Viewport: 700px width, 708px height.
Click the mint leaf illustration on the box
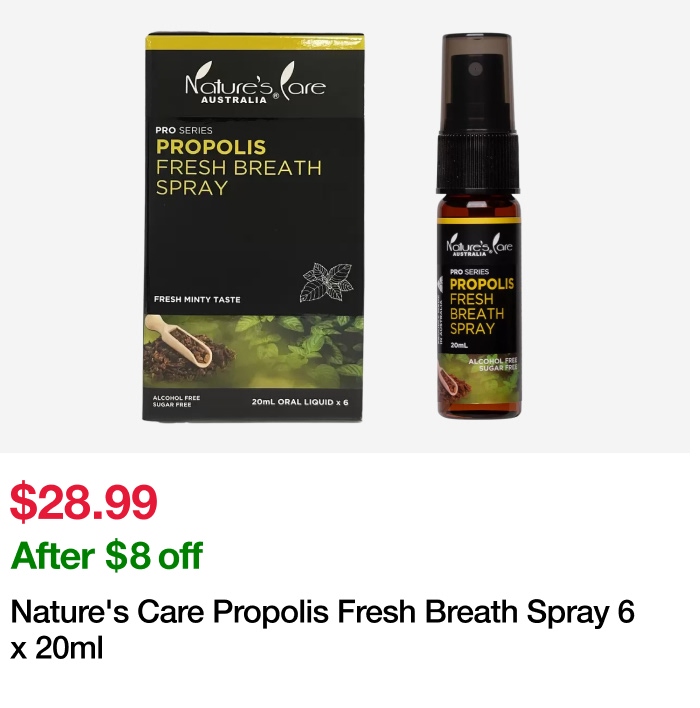pos(327,282)
